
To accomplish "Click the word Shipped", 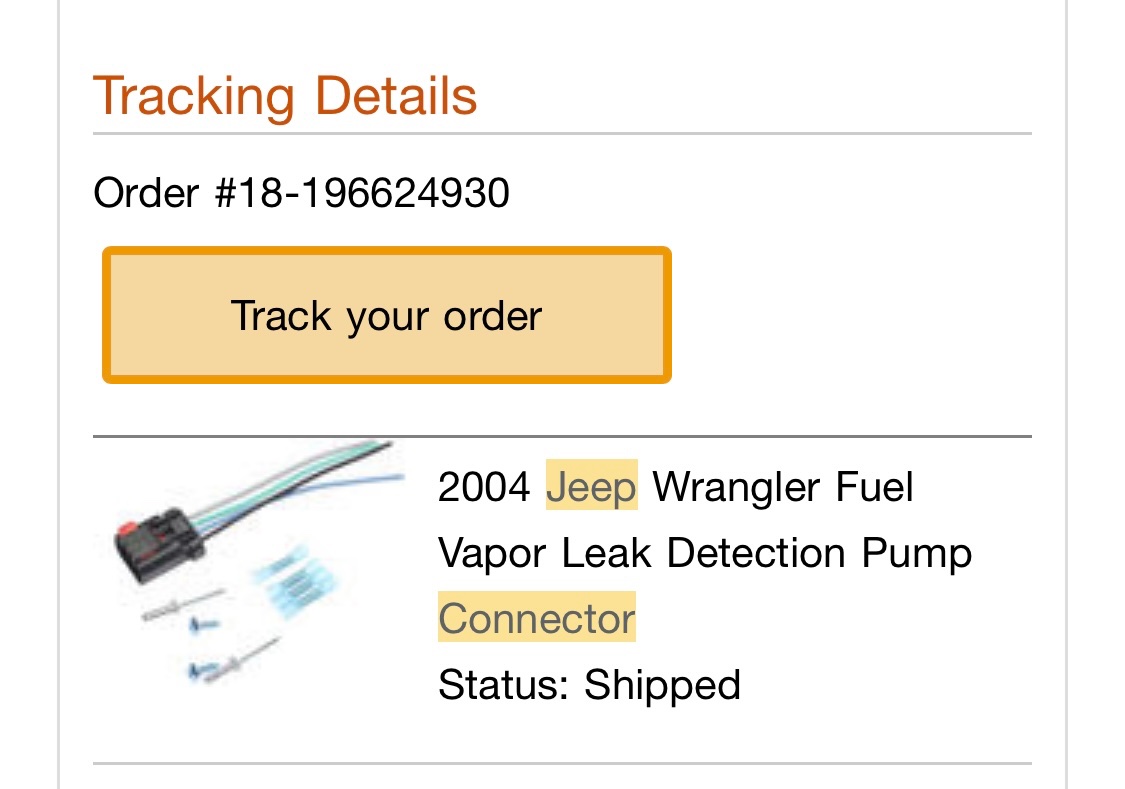I will tap(662, 685).
